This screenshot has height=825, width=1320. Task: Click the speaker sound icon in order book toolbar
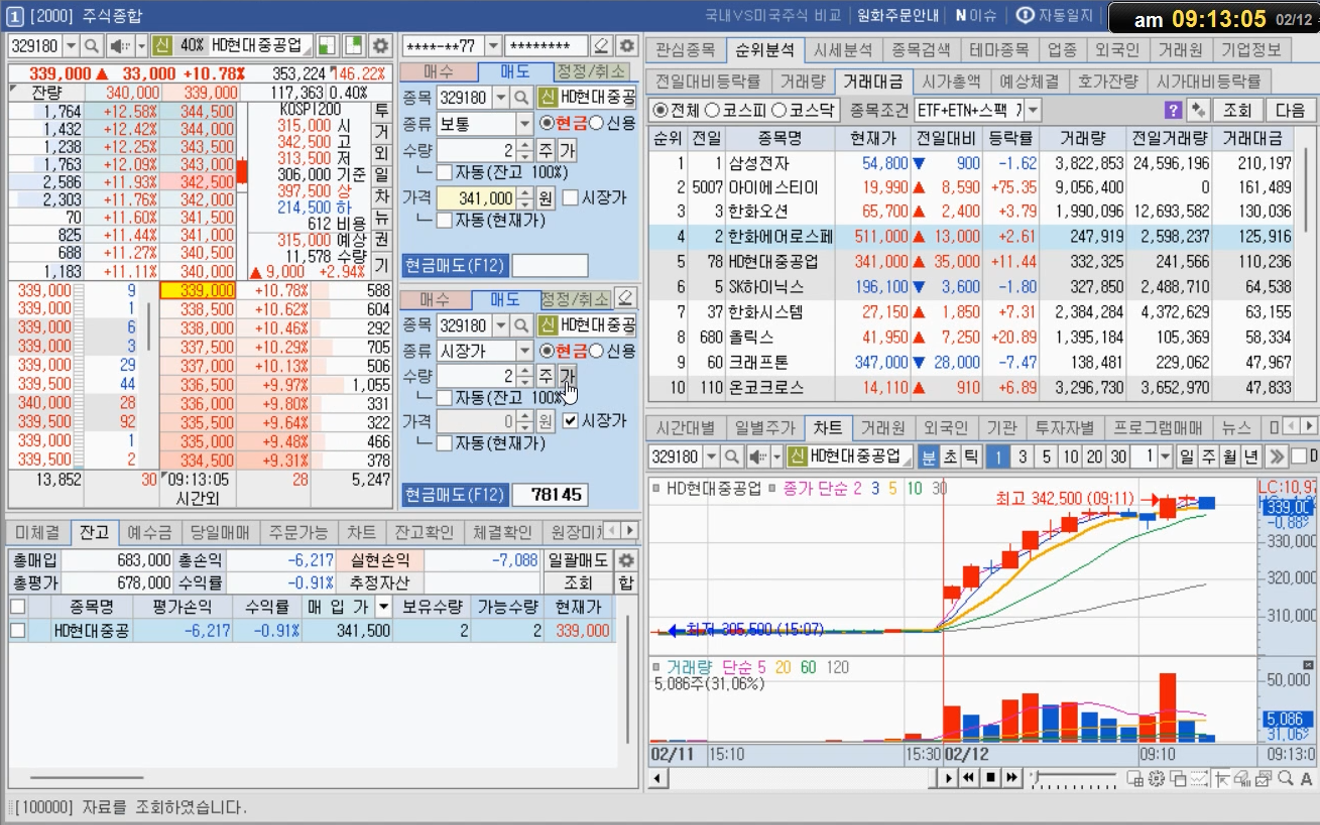click(x=119, y=46)
